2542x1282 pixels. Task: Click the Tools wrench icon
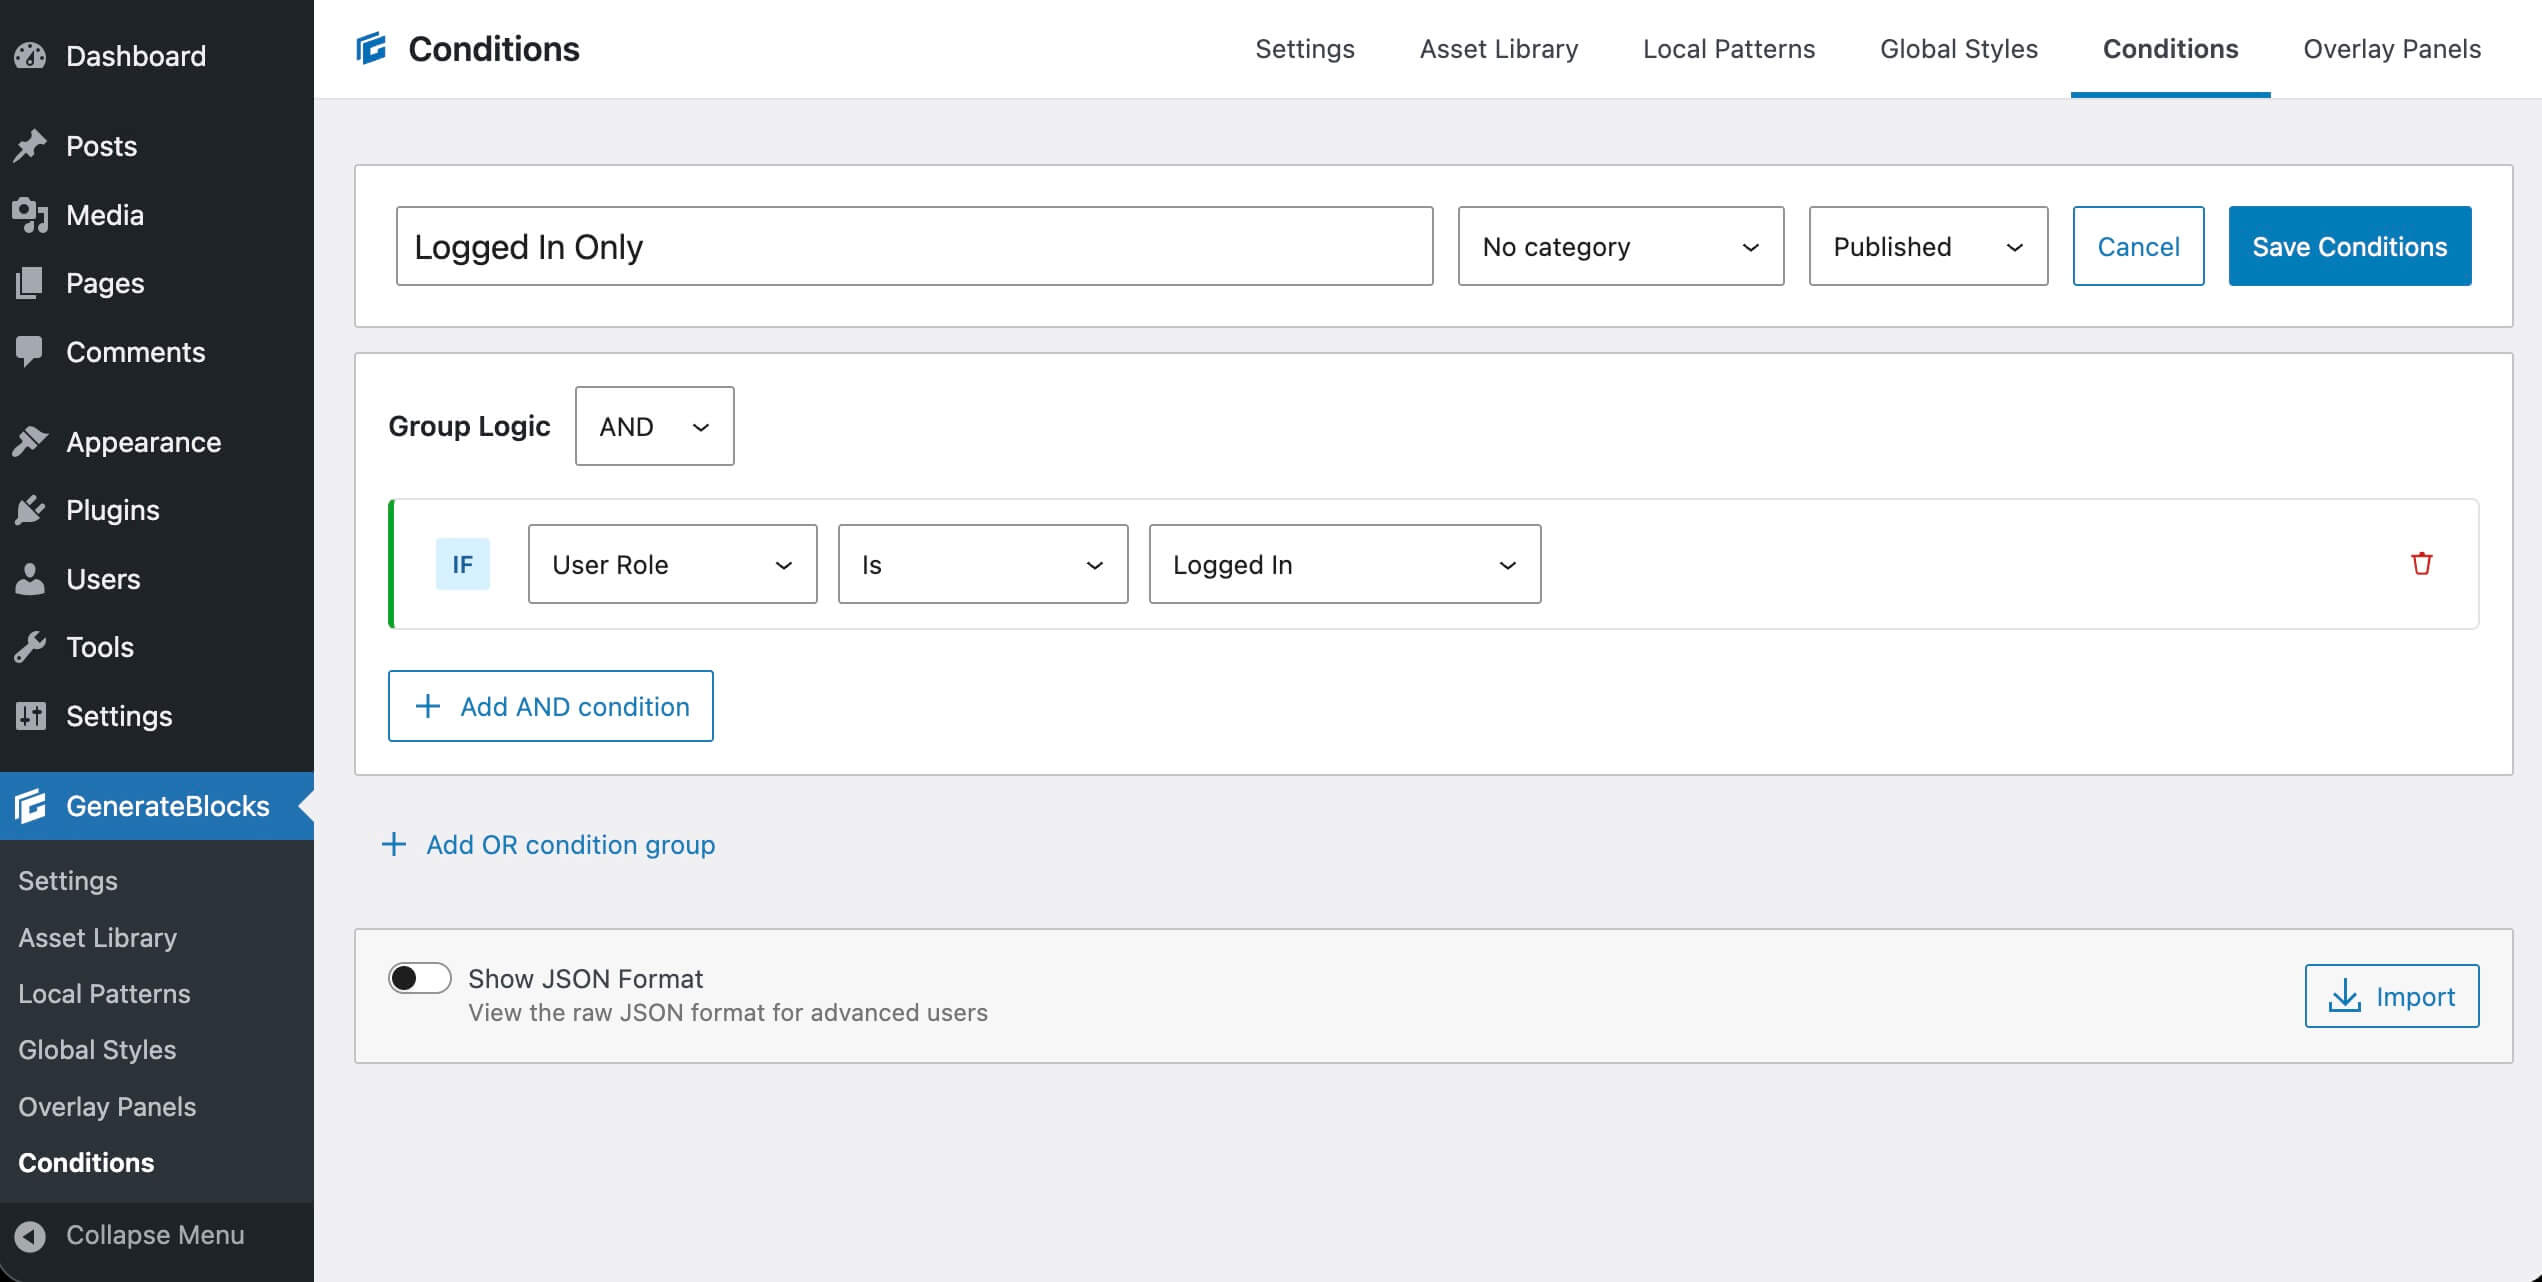[x=30, y=647]
